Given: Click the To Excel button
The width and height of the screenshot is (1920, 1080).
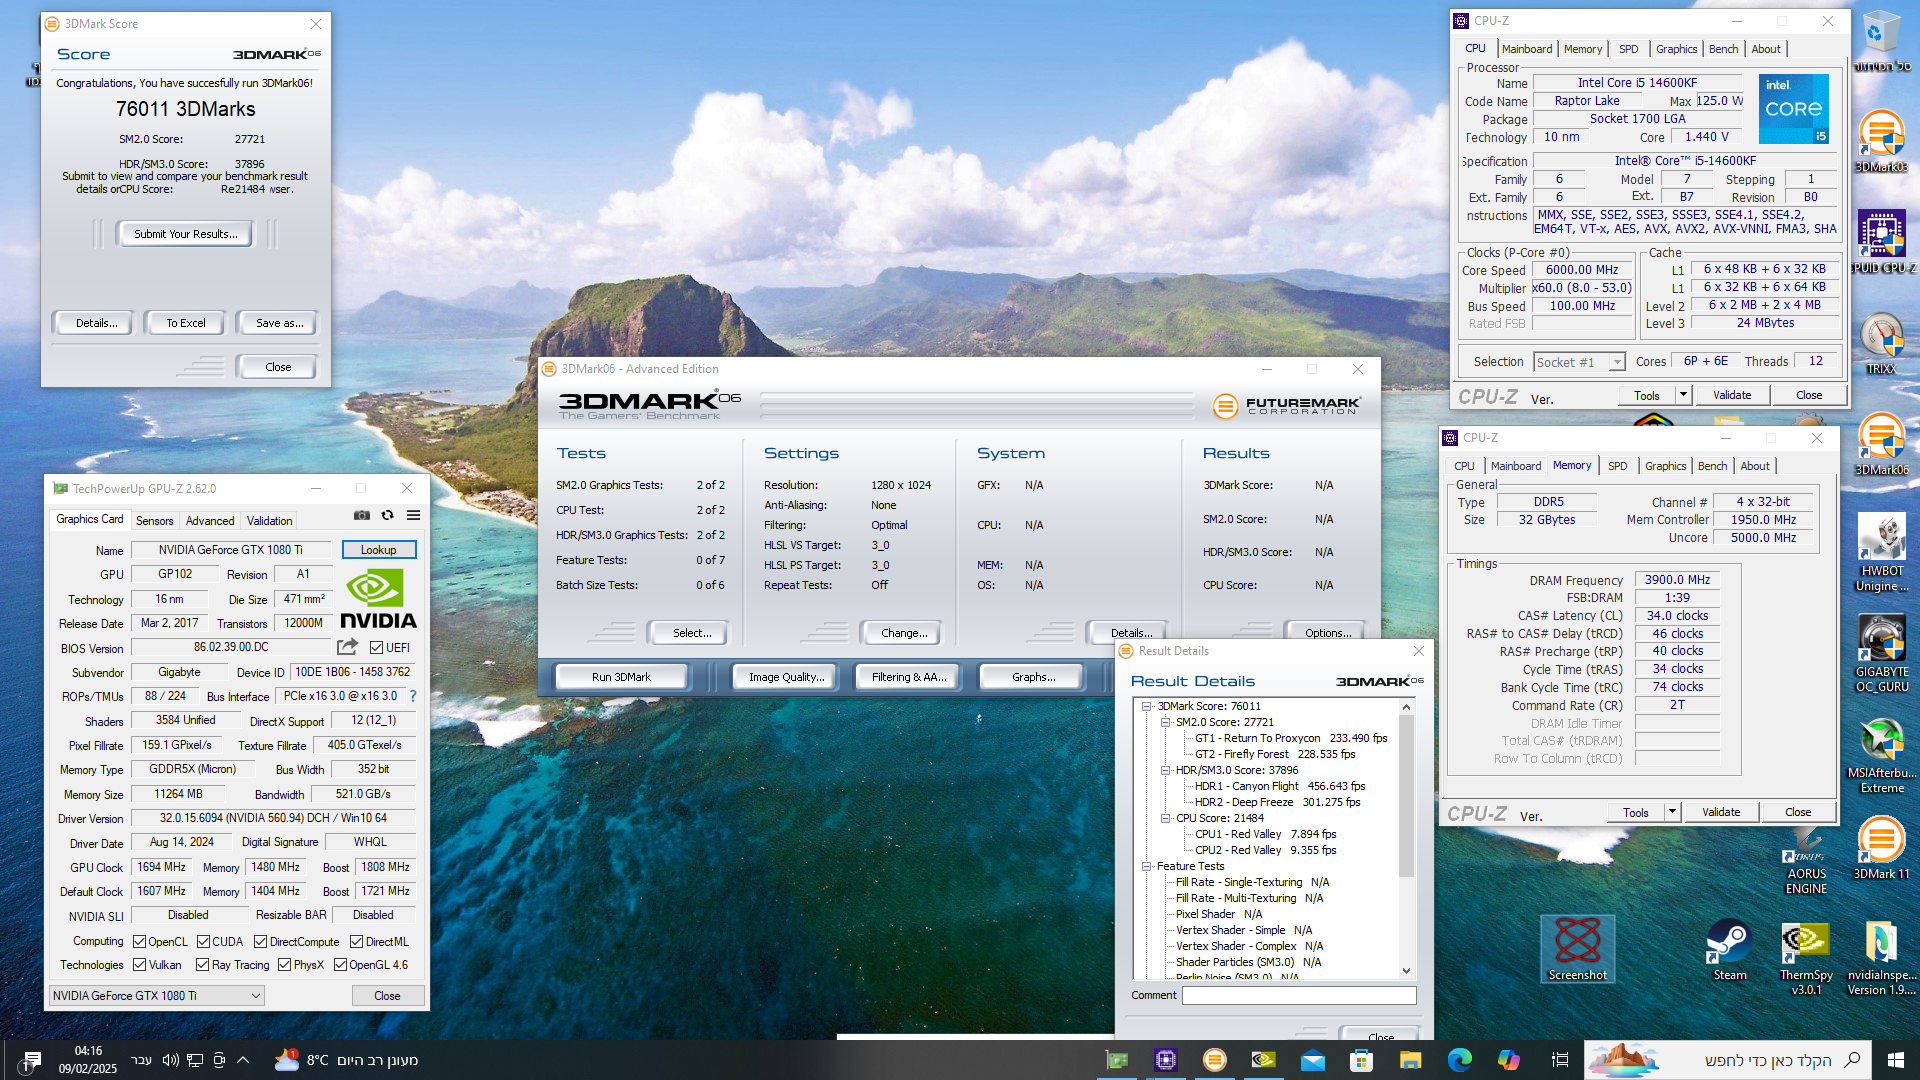Looking at the screenshot, I should click(x=186, y=323).
